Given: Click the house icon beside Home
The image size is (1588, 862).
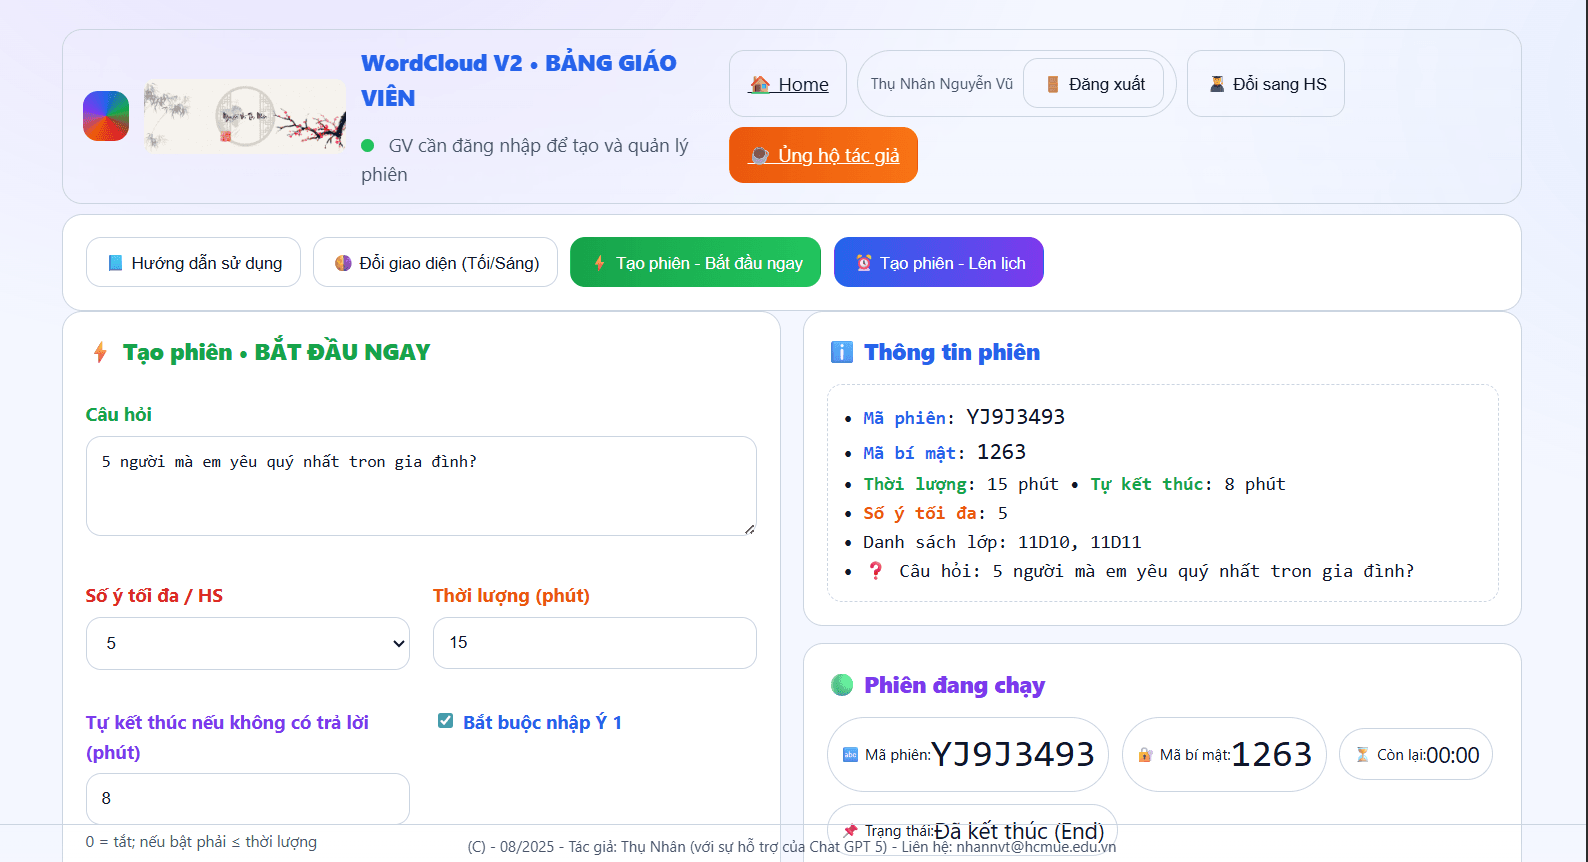Looking at the screenshot, I should (760, 84).
